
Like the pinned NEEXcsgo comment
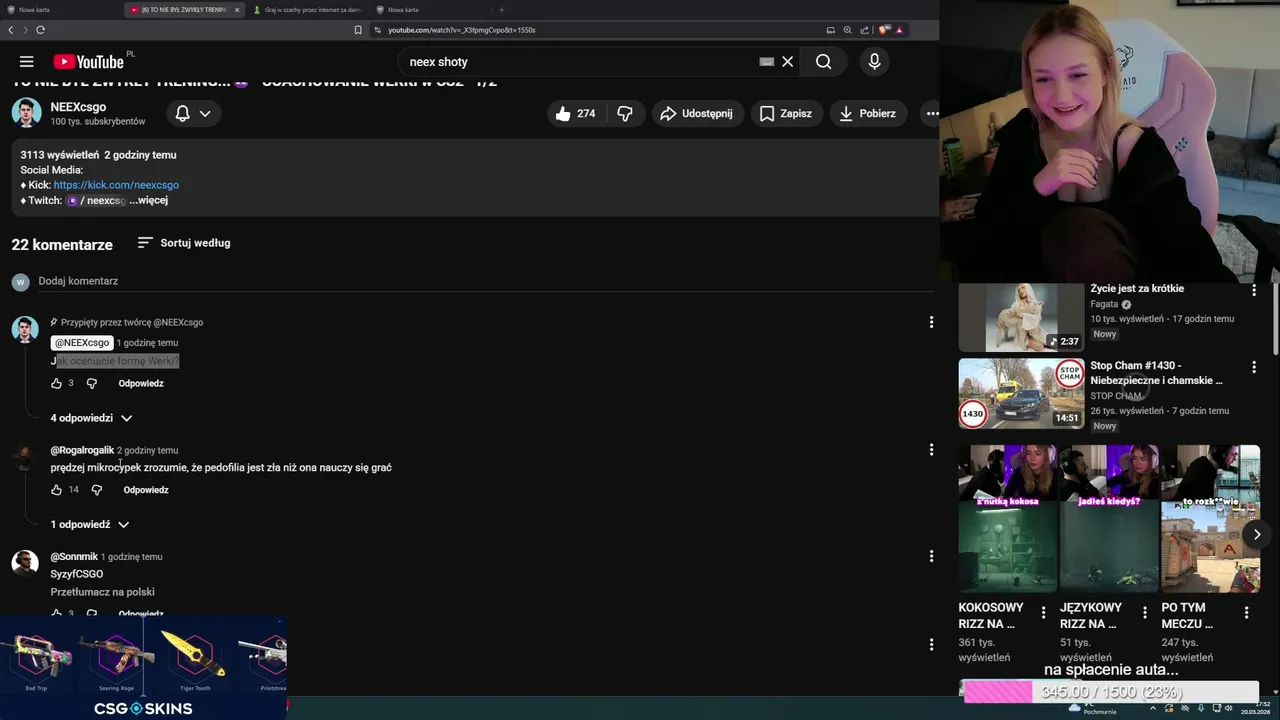56,383
